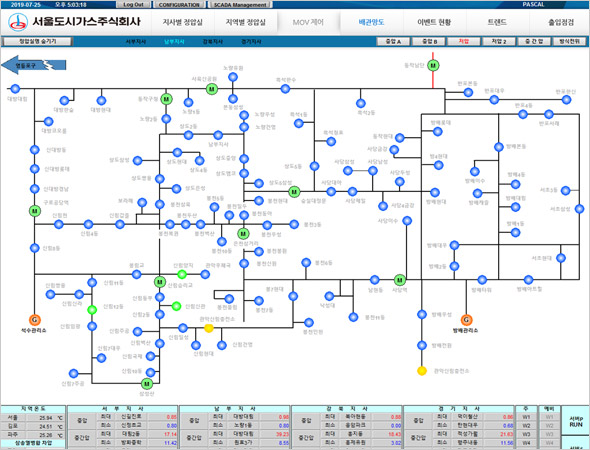Click the blue regulator node 대방대림
Viewport: 590px width, 450px height.
point(15,89)
